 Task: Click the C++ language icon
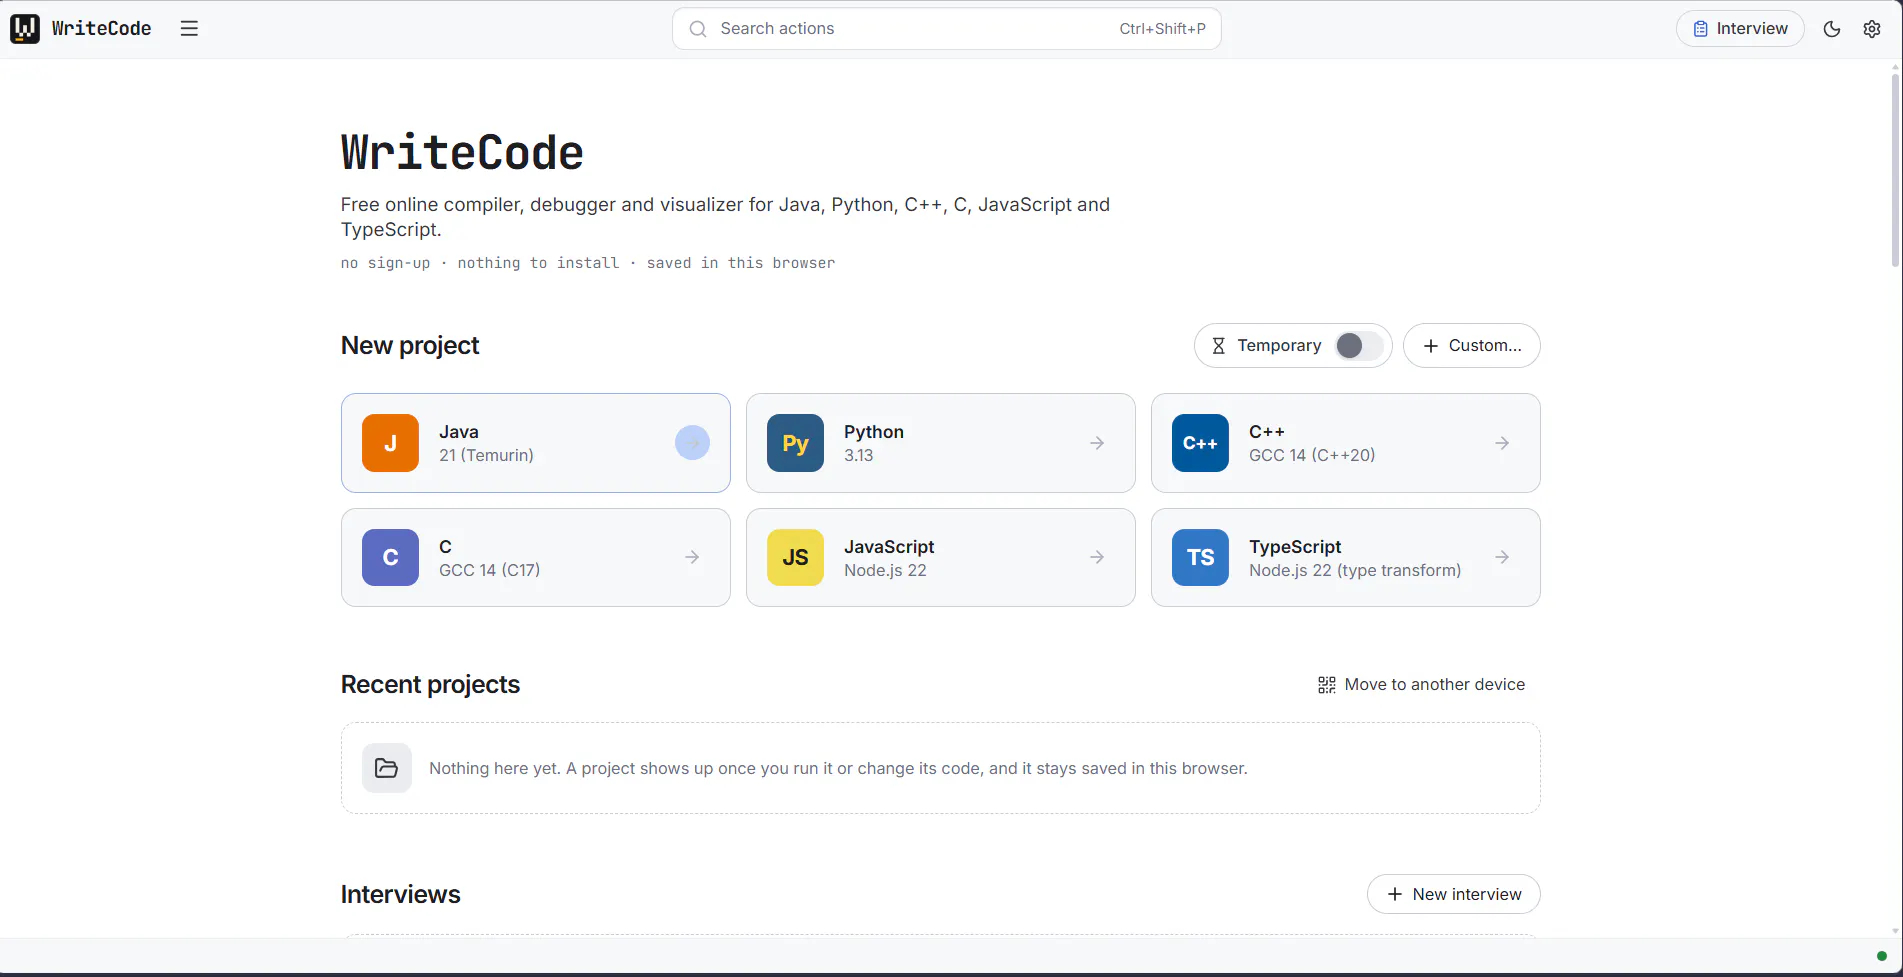1200,443
